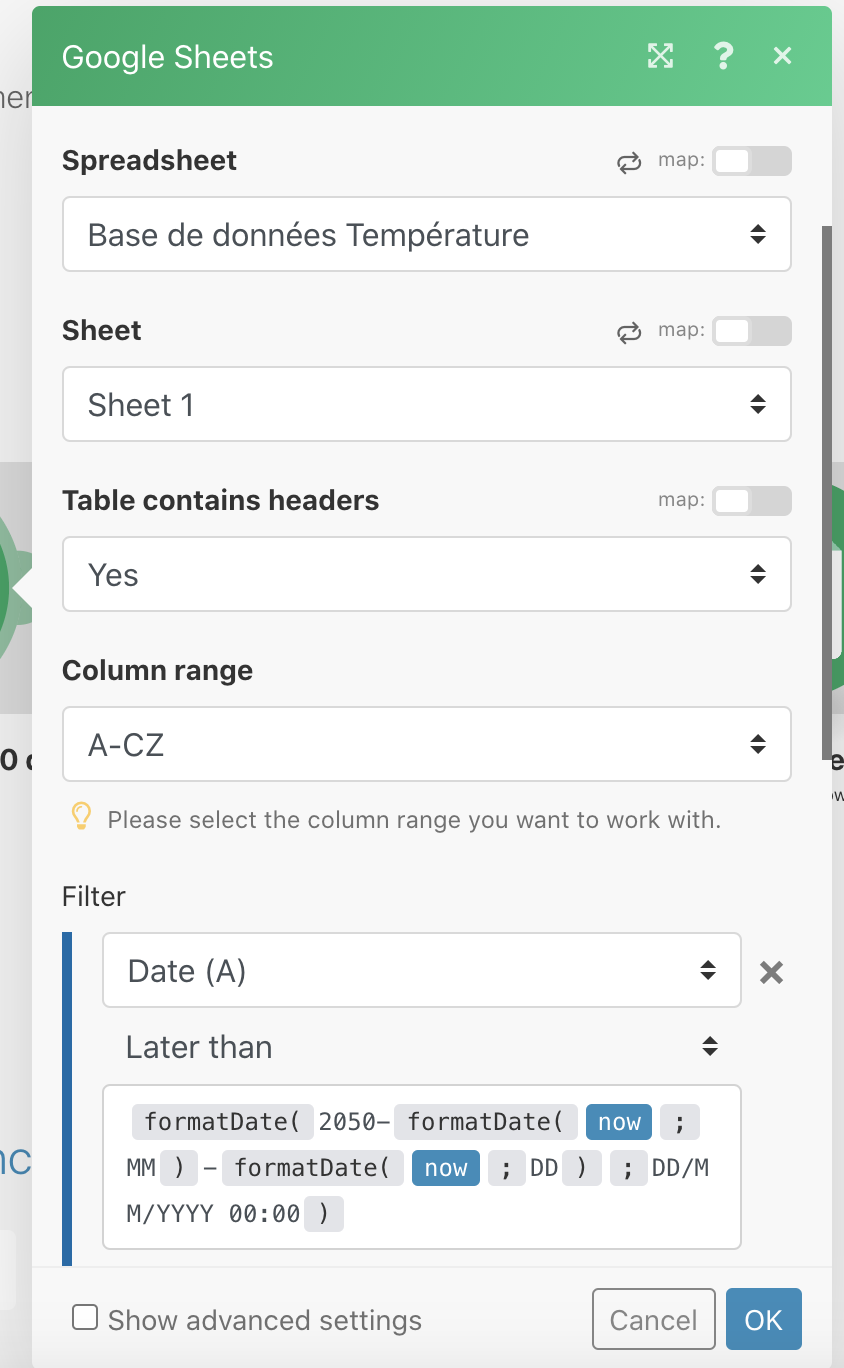Click the expand dialog fullscreen icon
The height and width of the screenshot is (1368, 844).
point(660,56)
